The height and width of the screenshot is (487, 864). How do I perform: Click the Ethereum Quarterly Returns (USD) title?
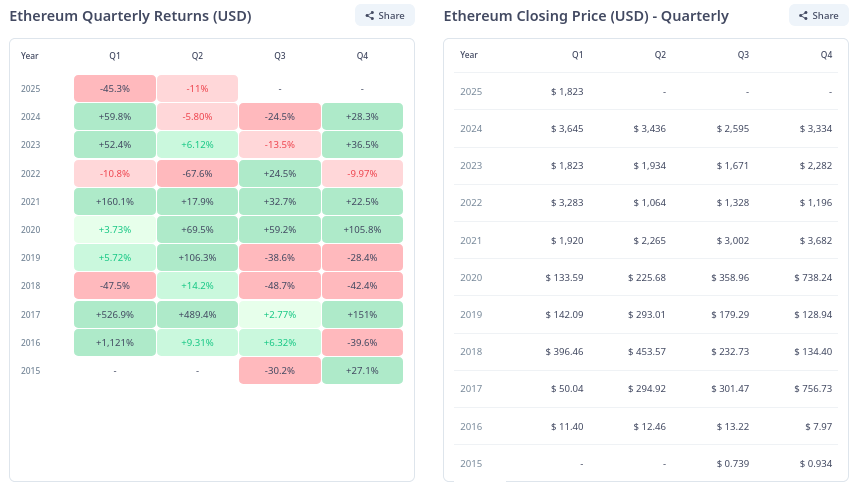pos(130,16)
